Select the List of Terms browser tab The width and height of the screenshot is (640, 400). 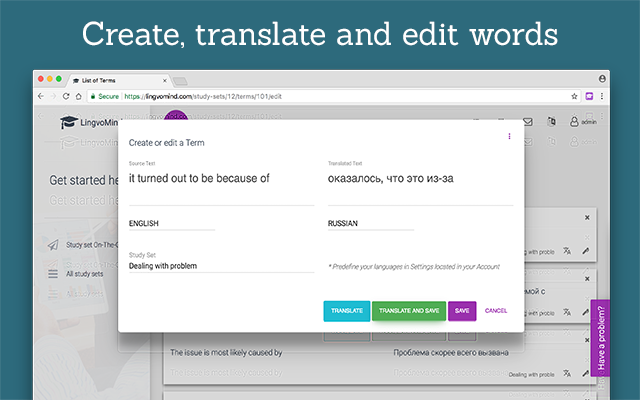point(119,80)
